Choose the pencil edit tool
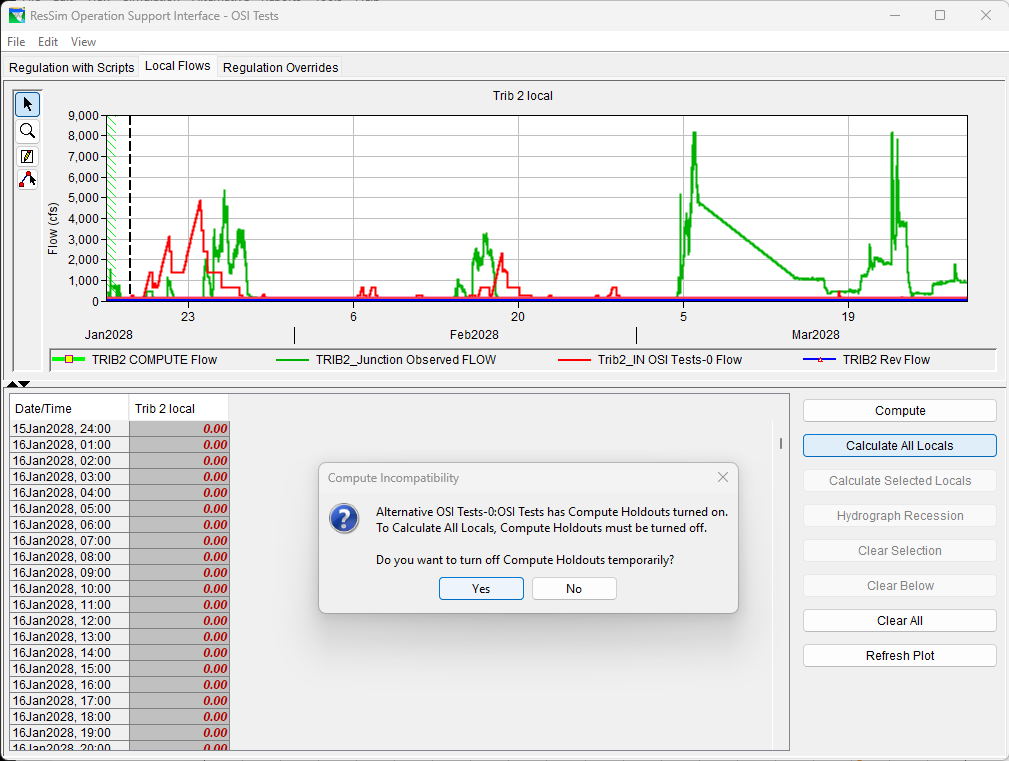 27,156
